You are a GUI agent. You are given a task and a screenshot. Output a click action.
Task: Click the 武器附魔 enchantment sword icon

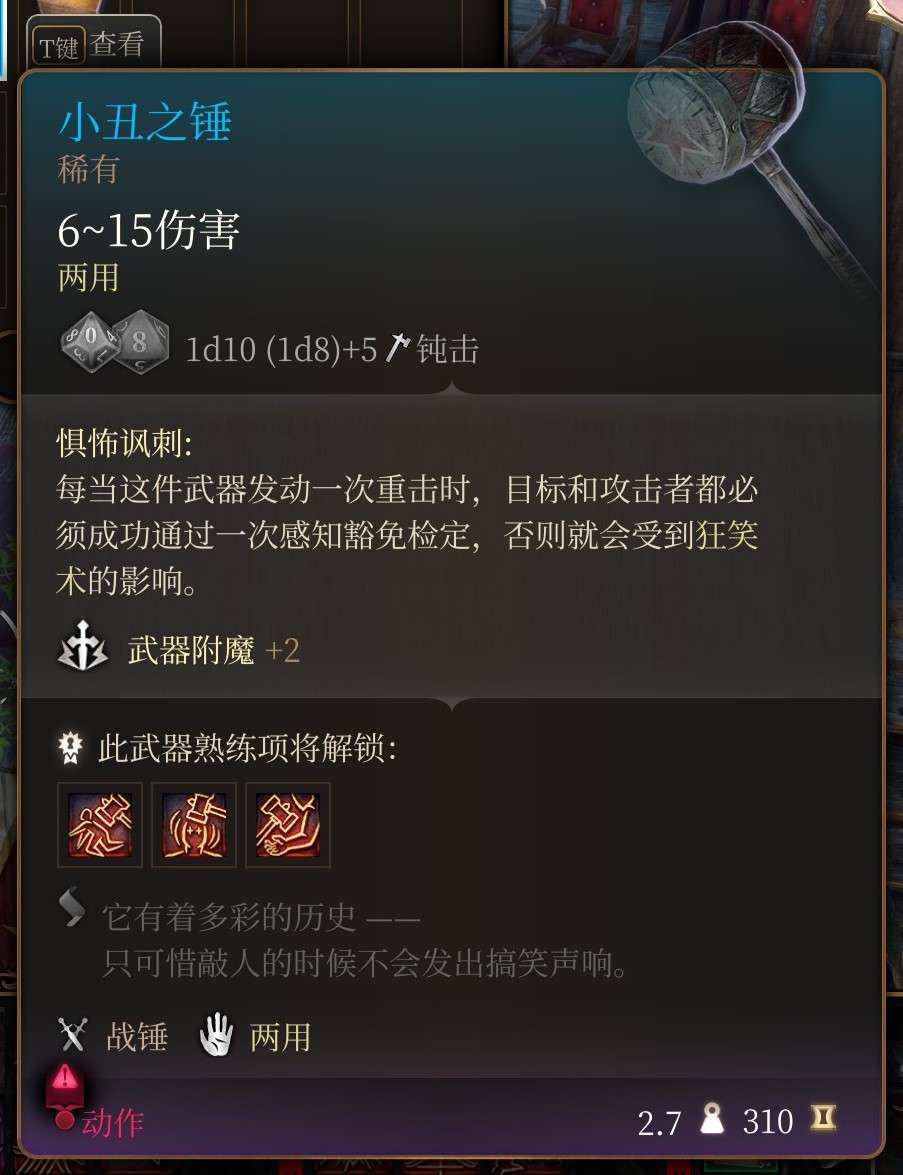pos(82,646)
